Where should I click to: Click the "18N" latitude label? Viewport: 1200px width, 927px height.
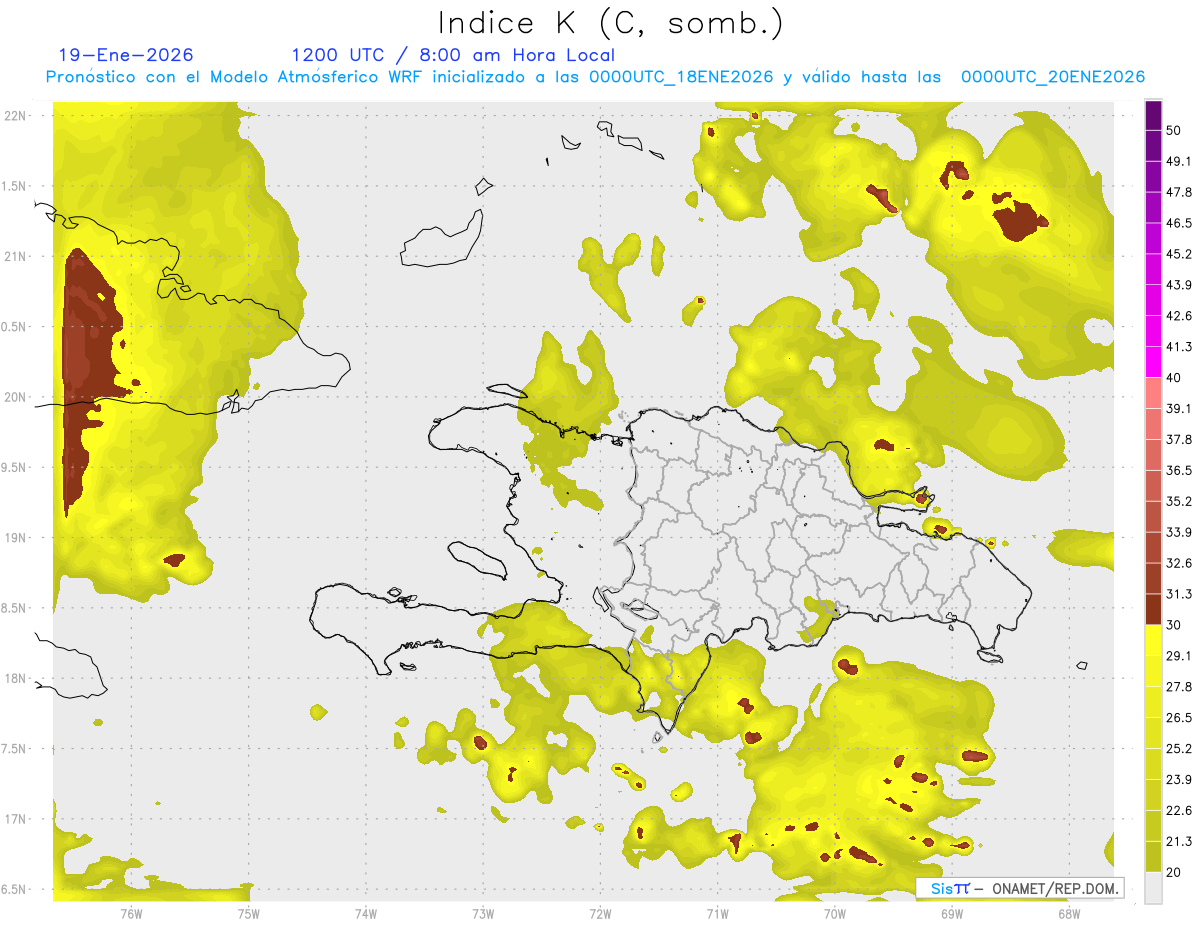pyautogui.click(x=15, y=679)
